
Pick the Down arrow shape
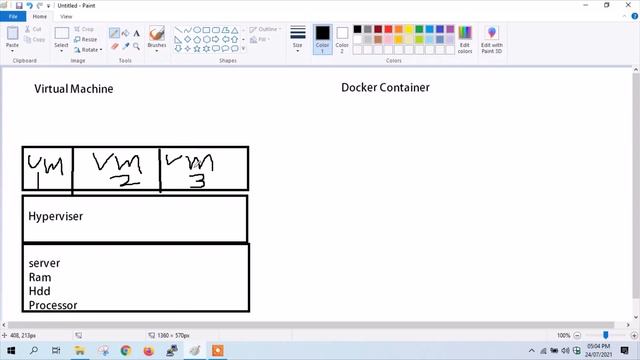(x=178, y=49)
